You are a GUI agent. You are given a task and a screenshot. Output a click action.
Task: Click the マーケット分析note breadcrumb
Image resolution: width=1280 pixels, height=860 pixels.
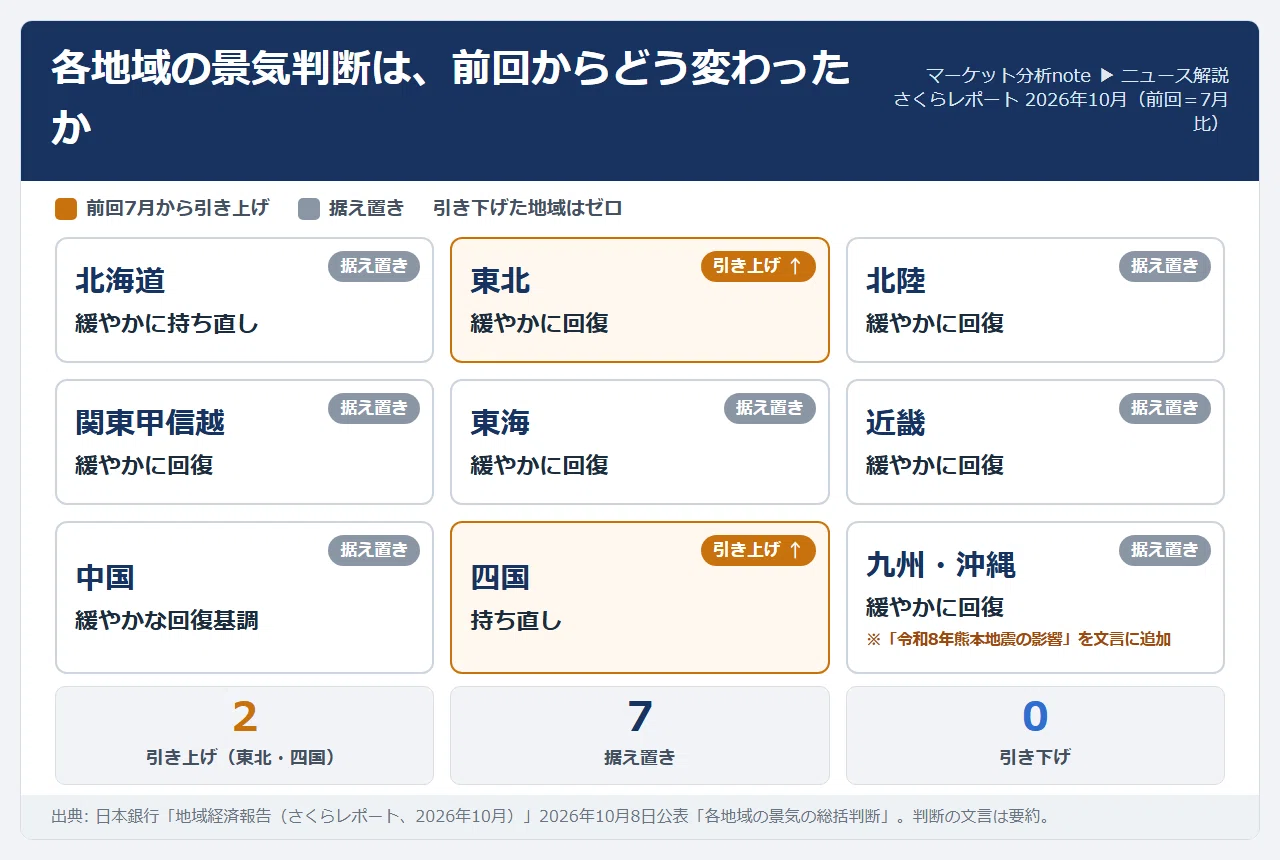click(x=1008, y=76)
